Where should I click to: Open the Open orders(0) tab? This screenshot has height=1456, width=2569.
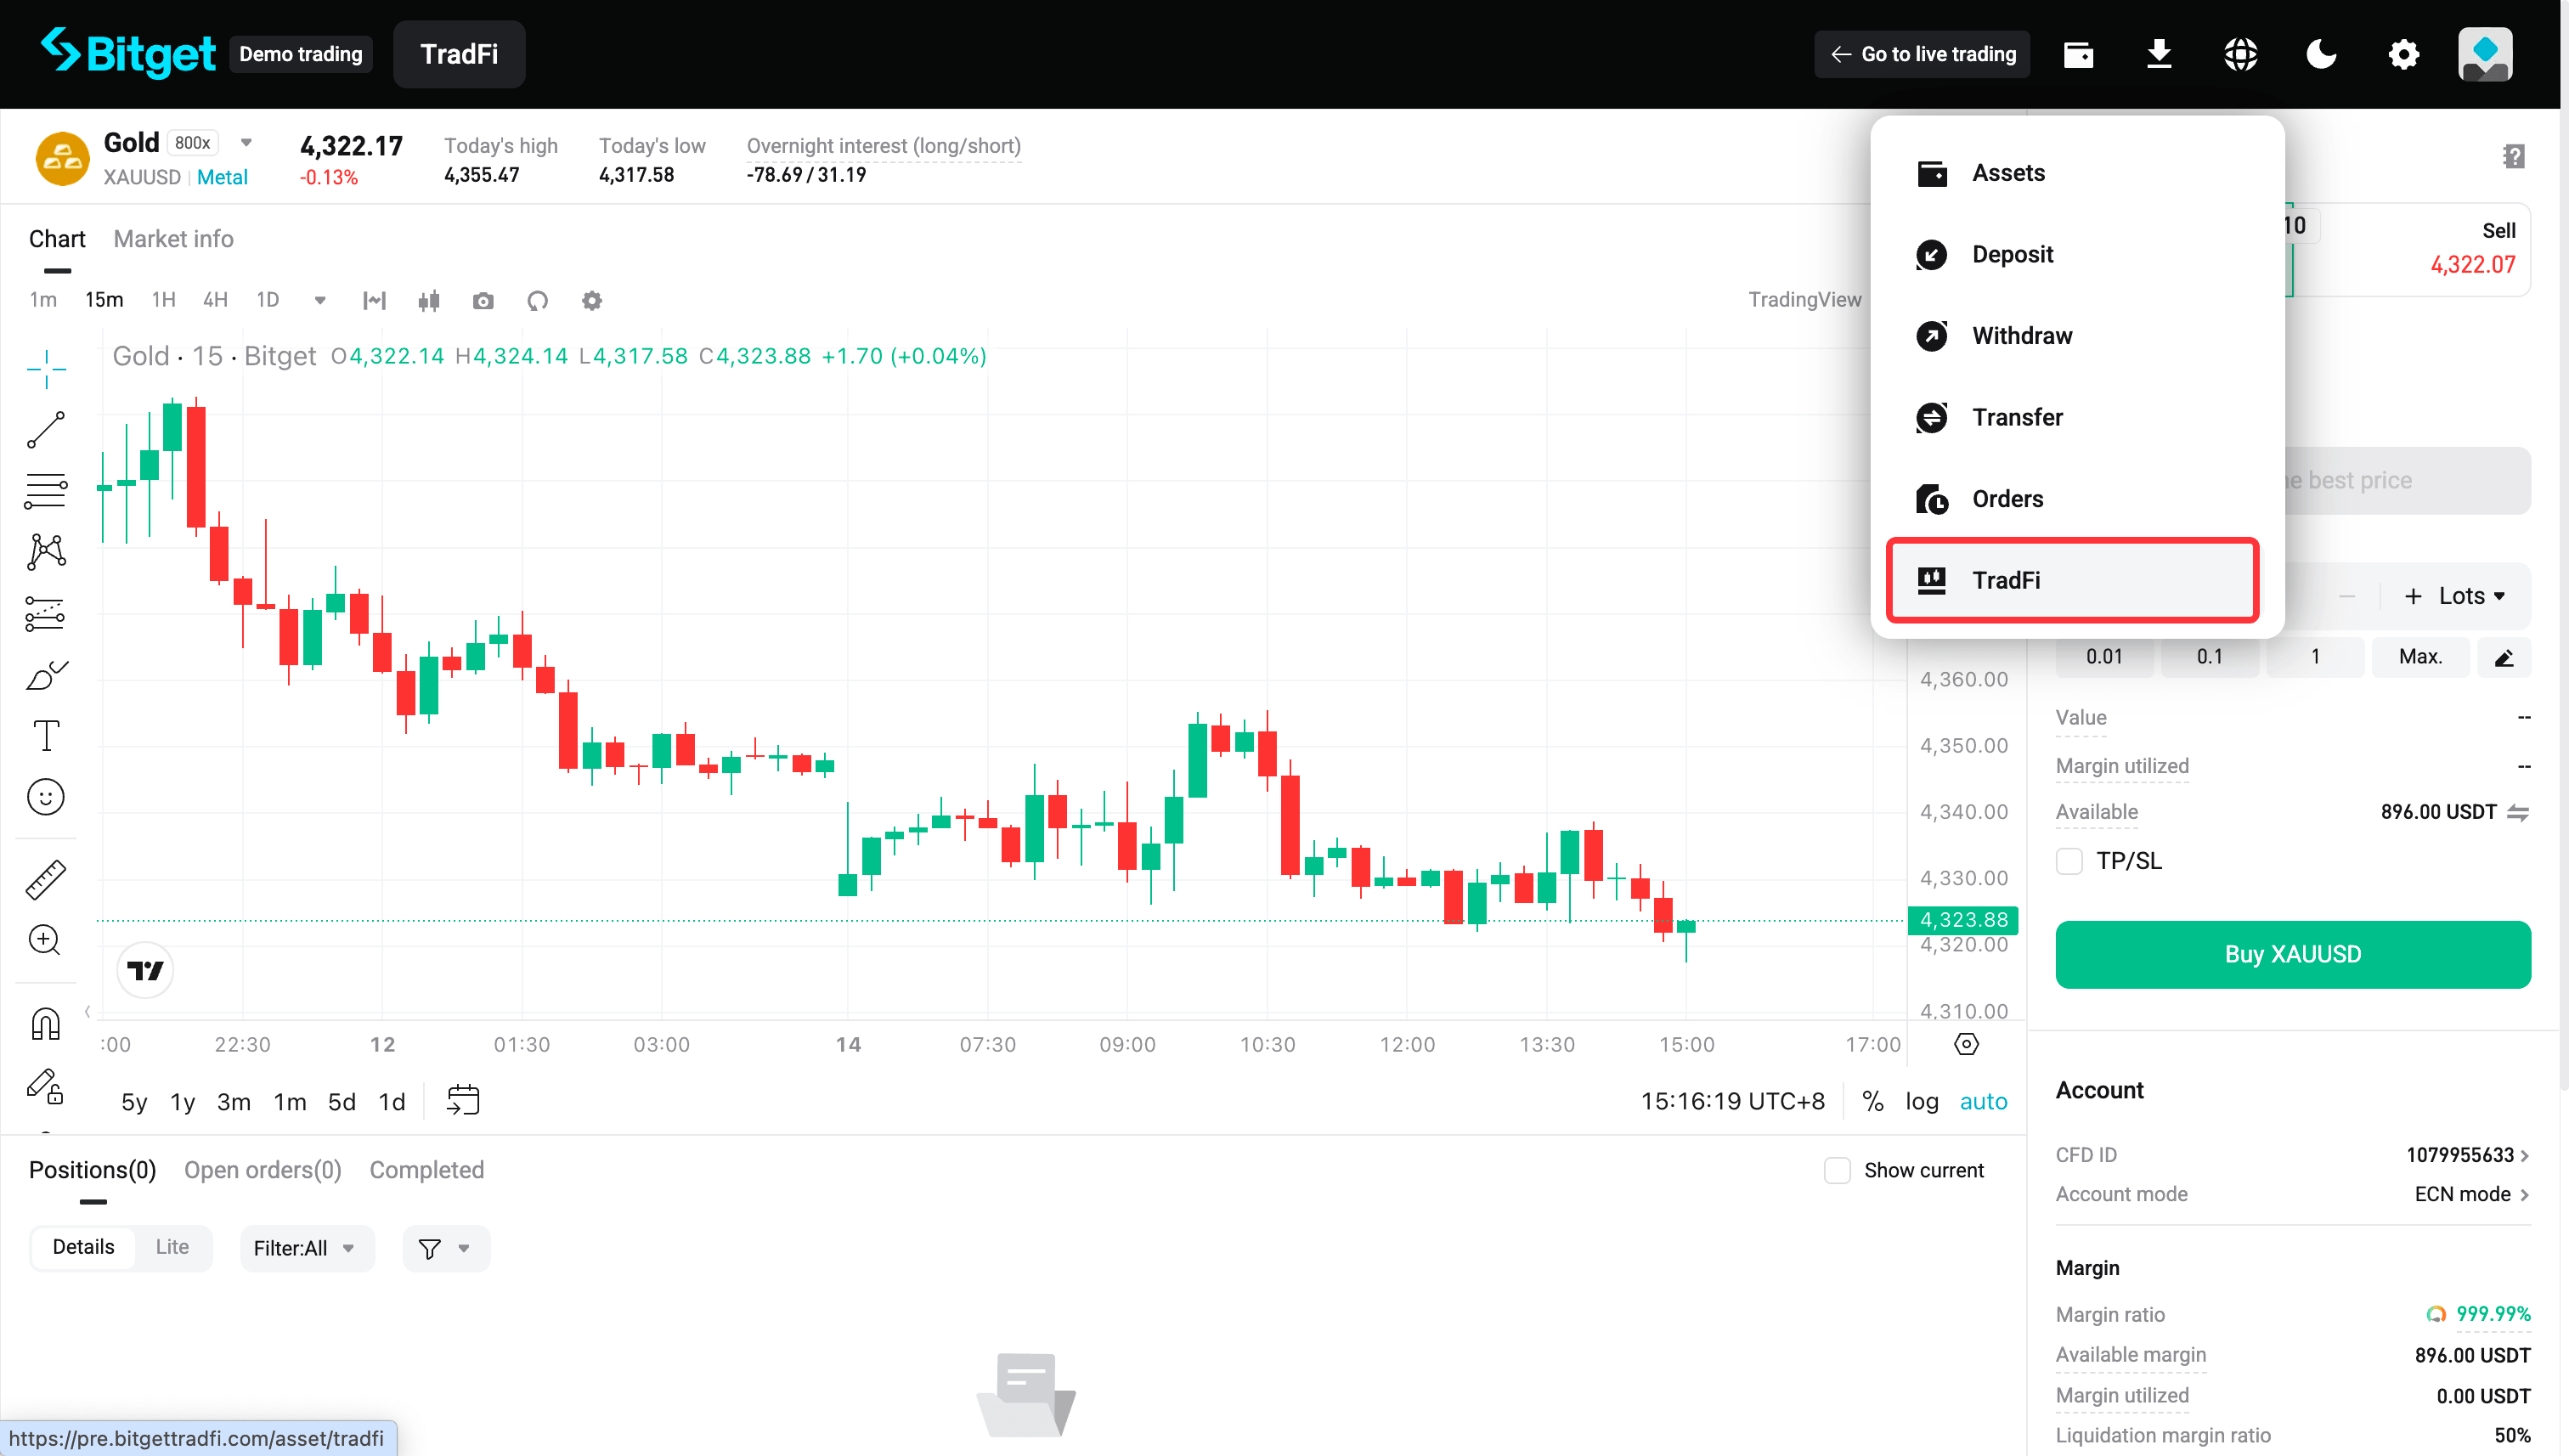[263, 1170]
